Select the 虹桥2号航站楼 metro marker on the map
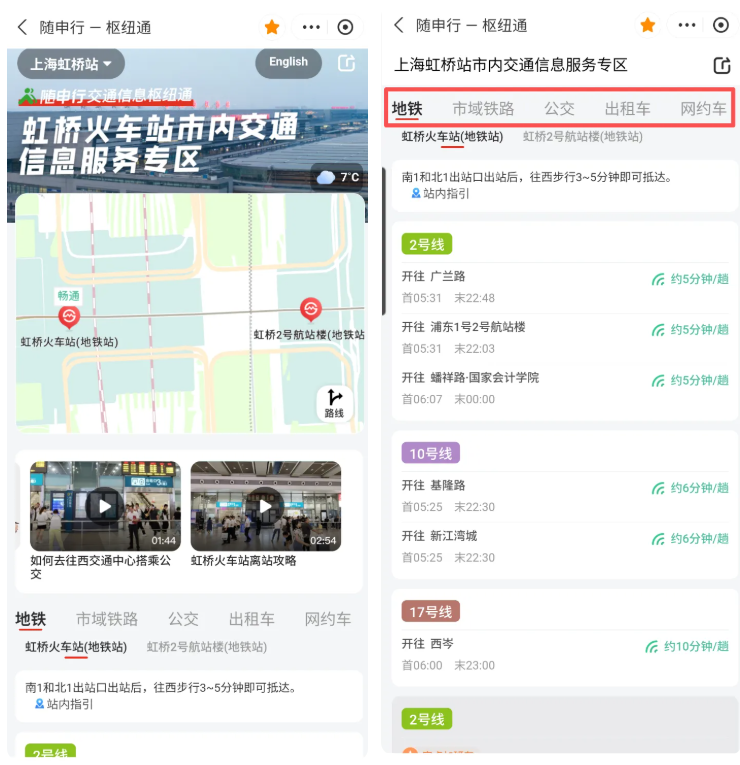 (x=311, y=310)
